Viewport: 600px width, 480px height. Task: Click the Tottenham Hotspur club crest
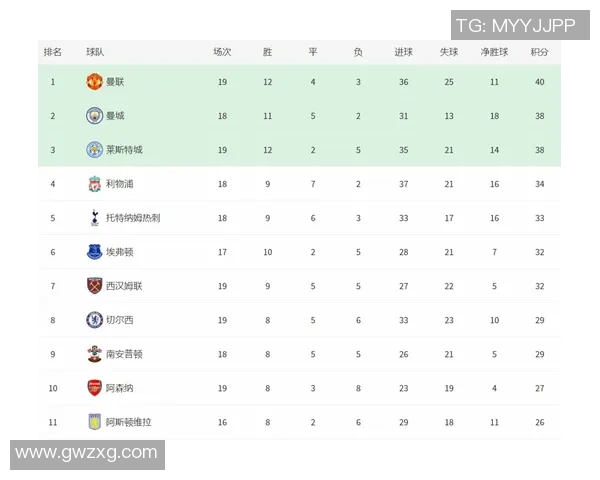point(95,218)
